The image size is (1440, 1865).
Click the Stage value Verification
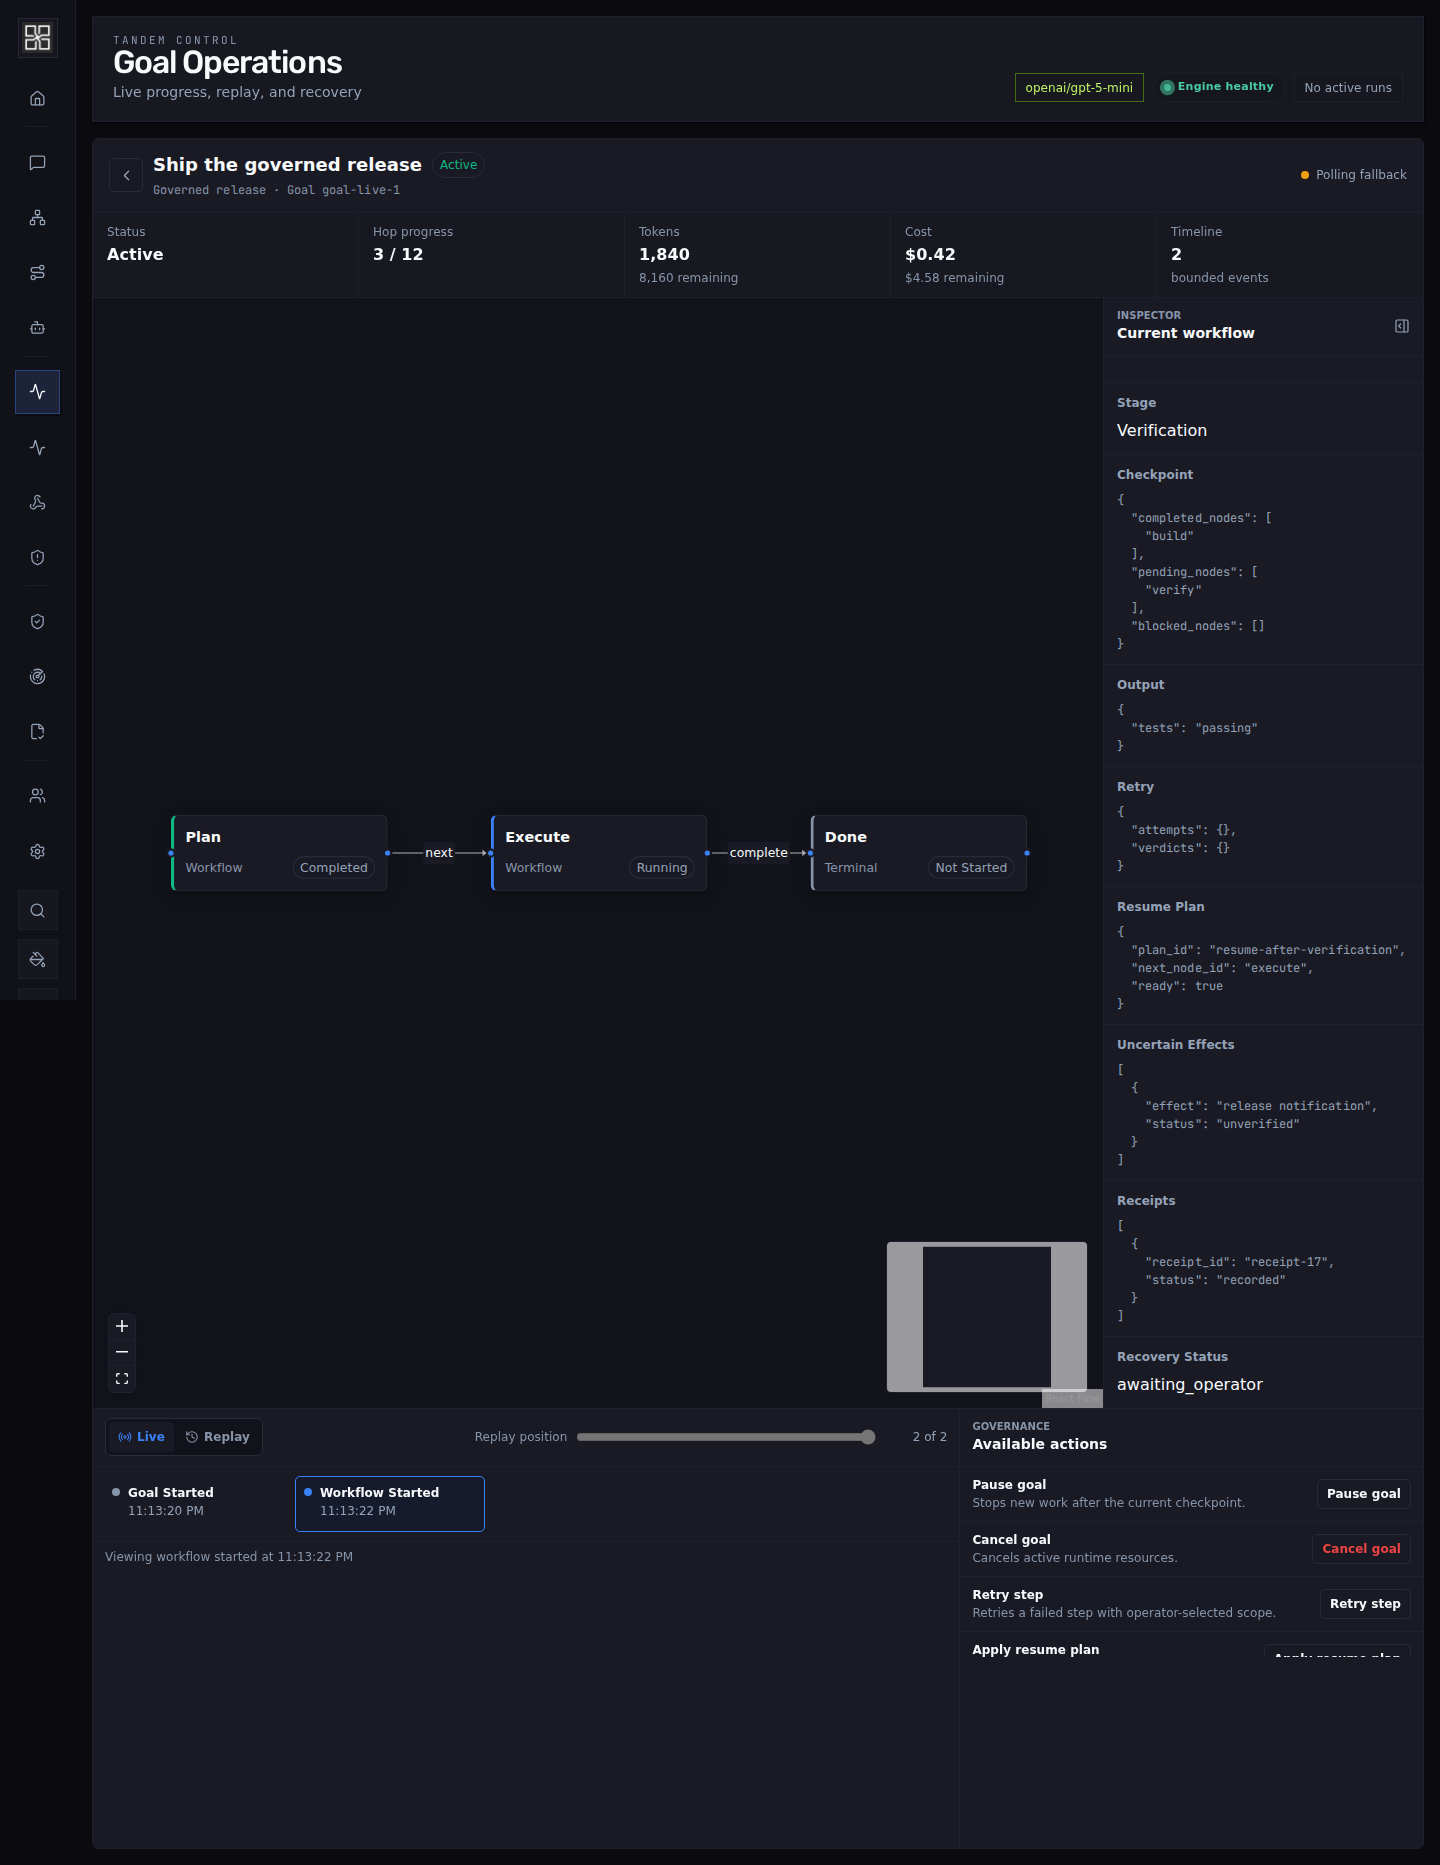[1162, 431]
